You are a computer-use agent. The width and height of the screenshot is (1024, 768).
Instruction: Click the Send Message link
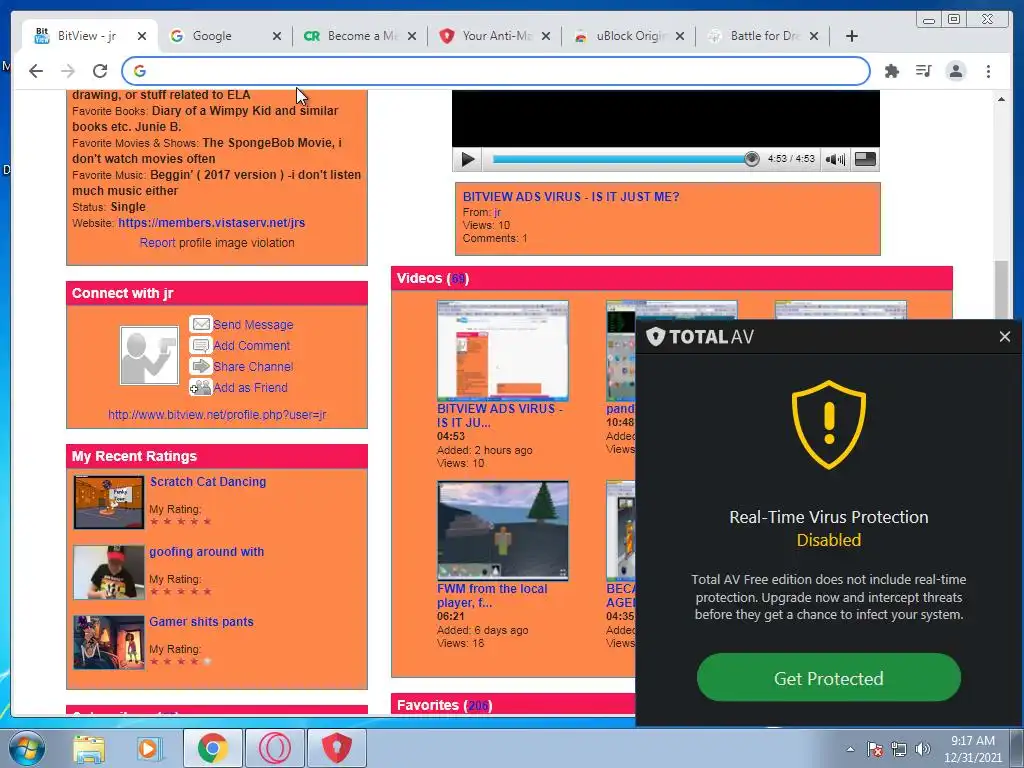pyautogui.click(x=253, y=325)
